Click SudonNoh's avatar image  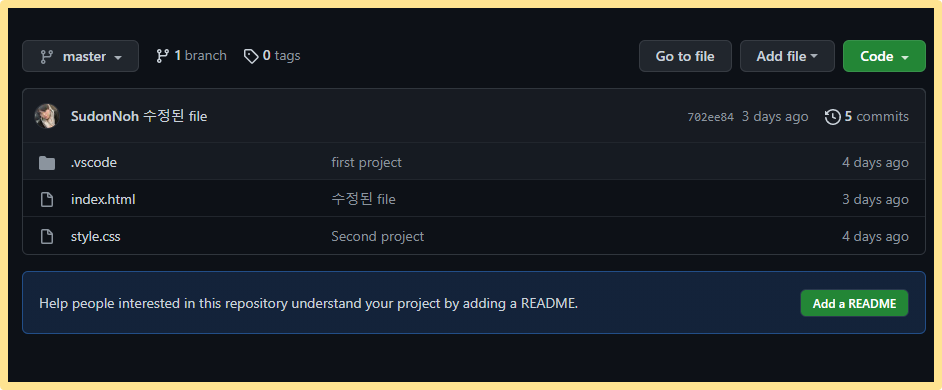[x=47, y=116]
